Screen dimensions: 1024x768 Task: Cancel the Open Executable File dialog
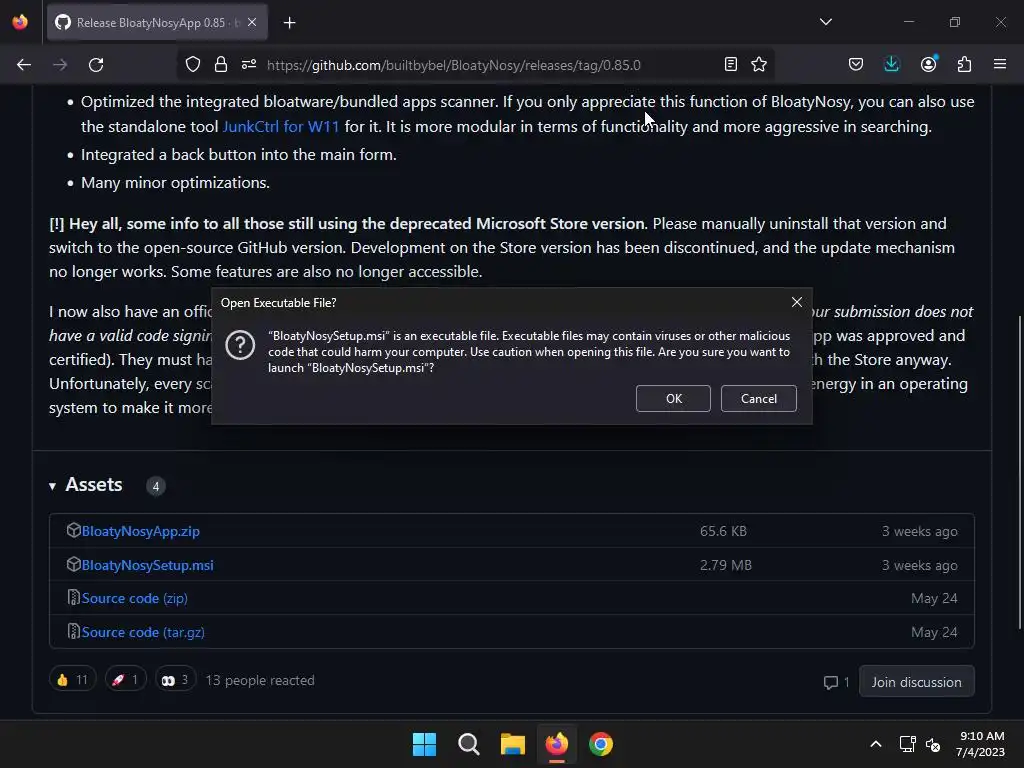point(758,398)
